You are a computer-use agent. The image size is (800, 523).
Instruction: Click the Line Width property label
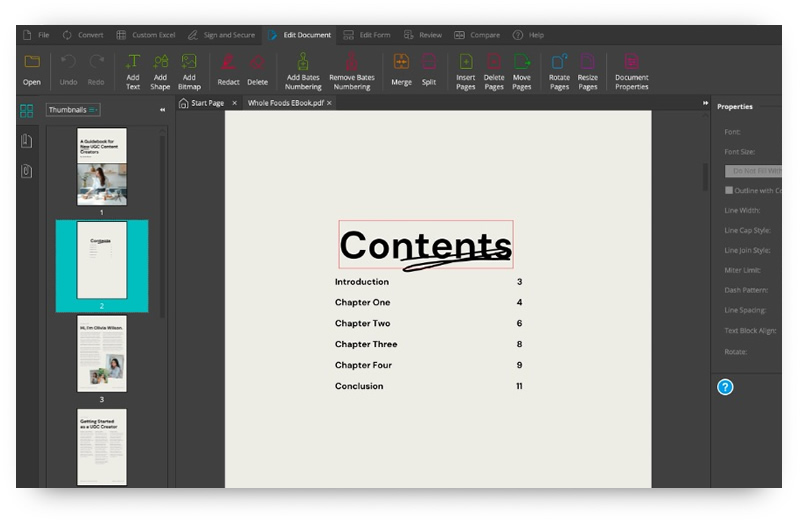[x=742, y=210]
